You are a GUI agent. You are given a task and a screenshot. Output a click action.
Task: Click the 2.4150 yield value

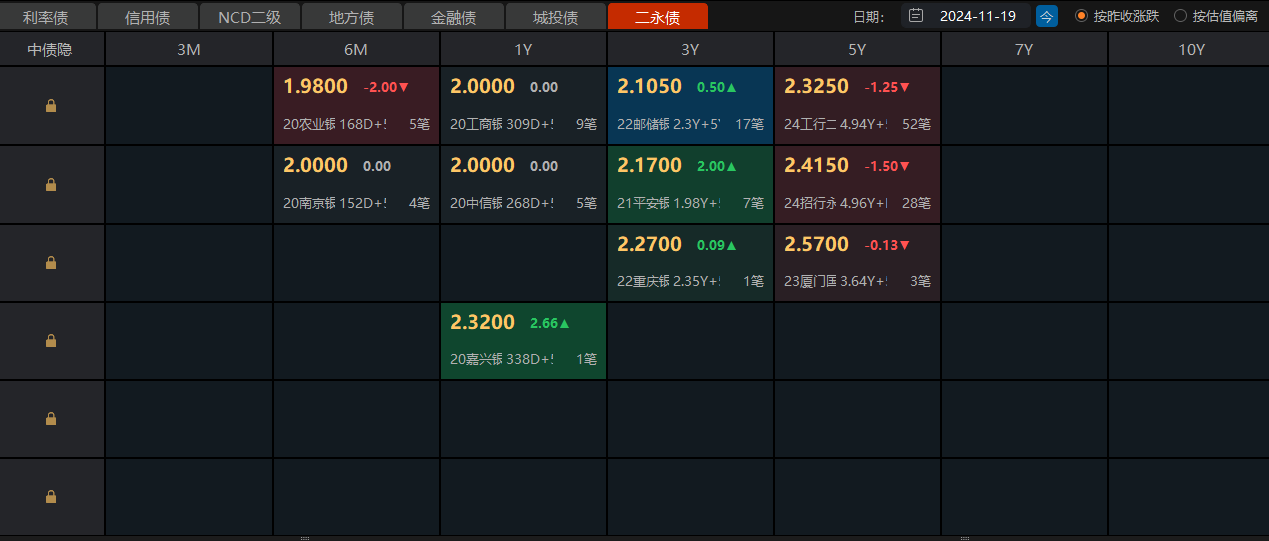click(x=817, y=165)
